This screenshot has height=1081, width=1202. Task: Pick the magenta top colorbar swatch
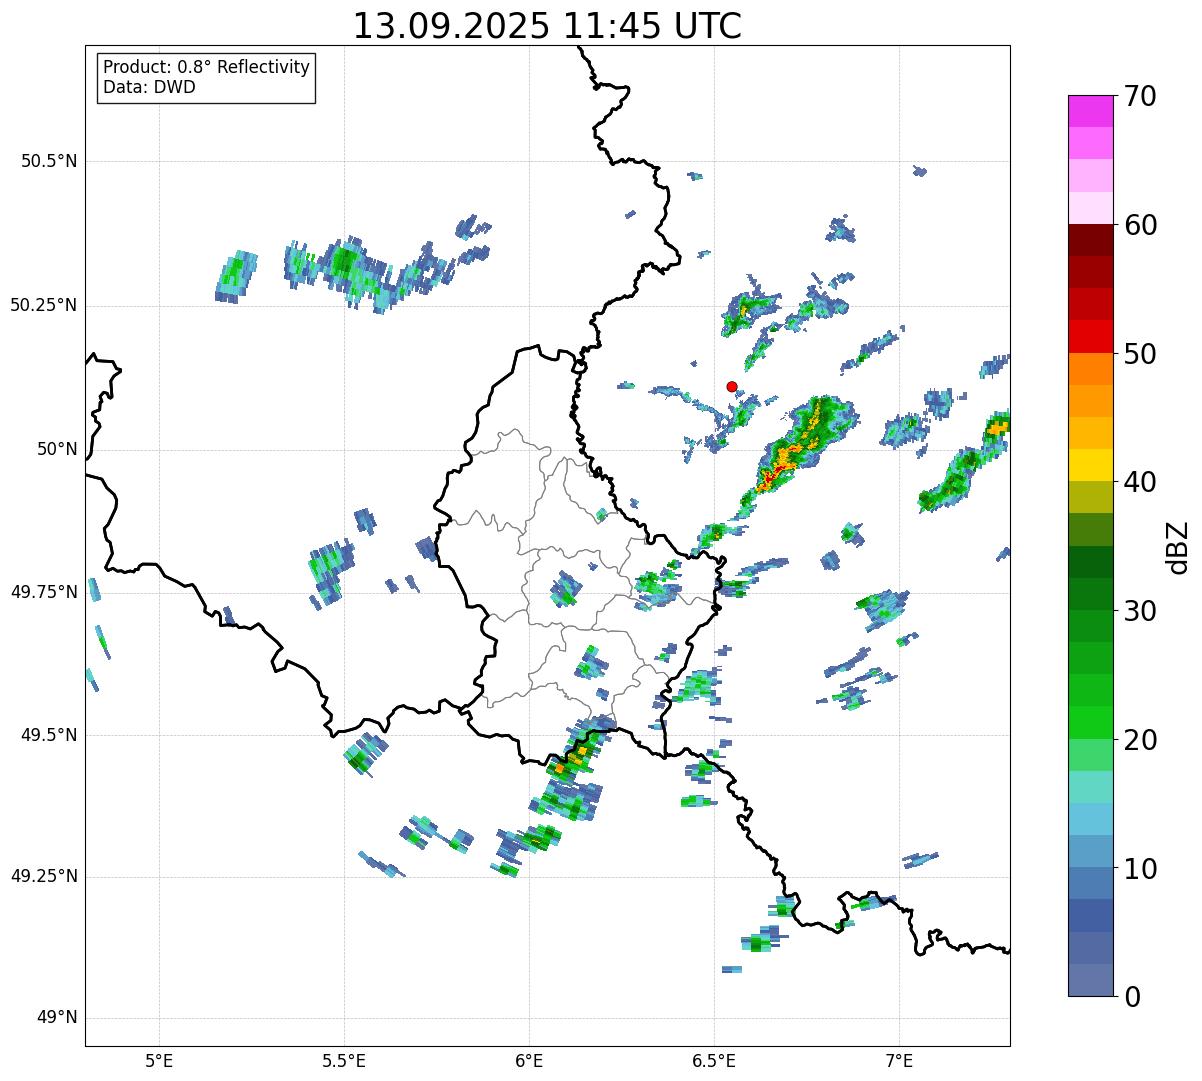(x=1090, y=111)
